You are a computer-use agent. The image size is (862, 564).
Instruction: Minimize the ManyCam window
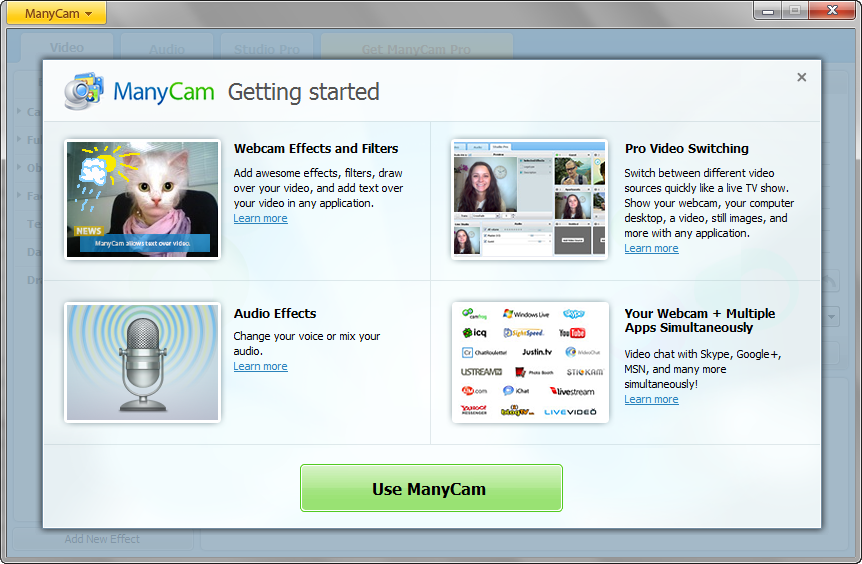pos(769,10)
